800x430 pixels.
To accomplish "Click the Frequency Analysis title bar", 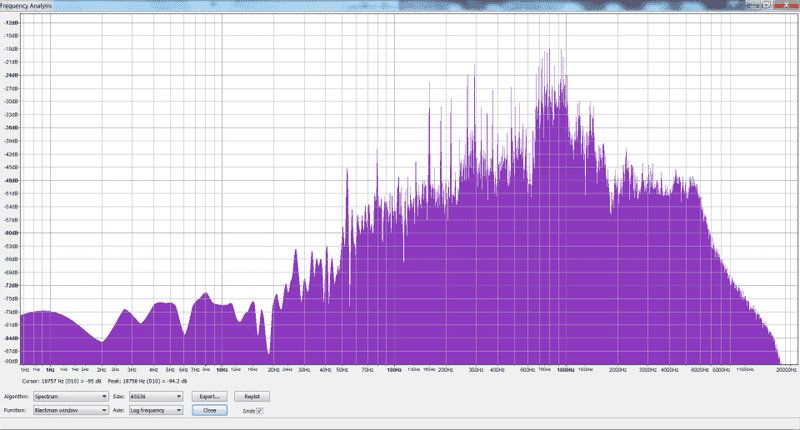I will coord(200,5).
